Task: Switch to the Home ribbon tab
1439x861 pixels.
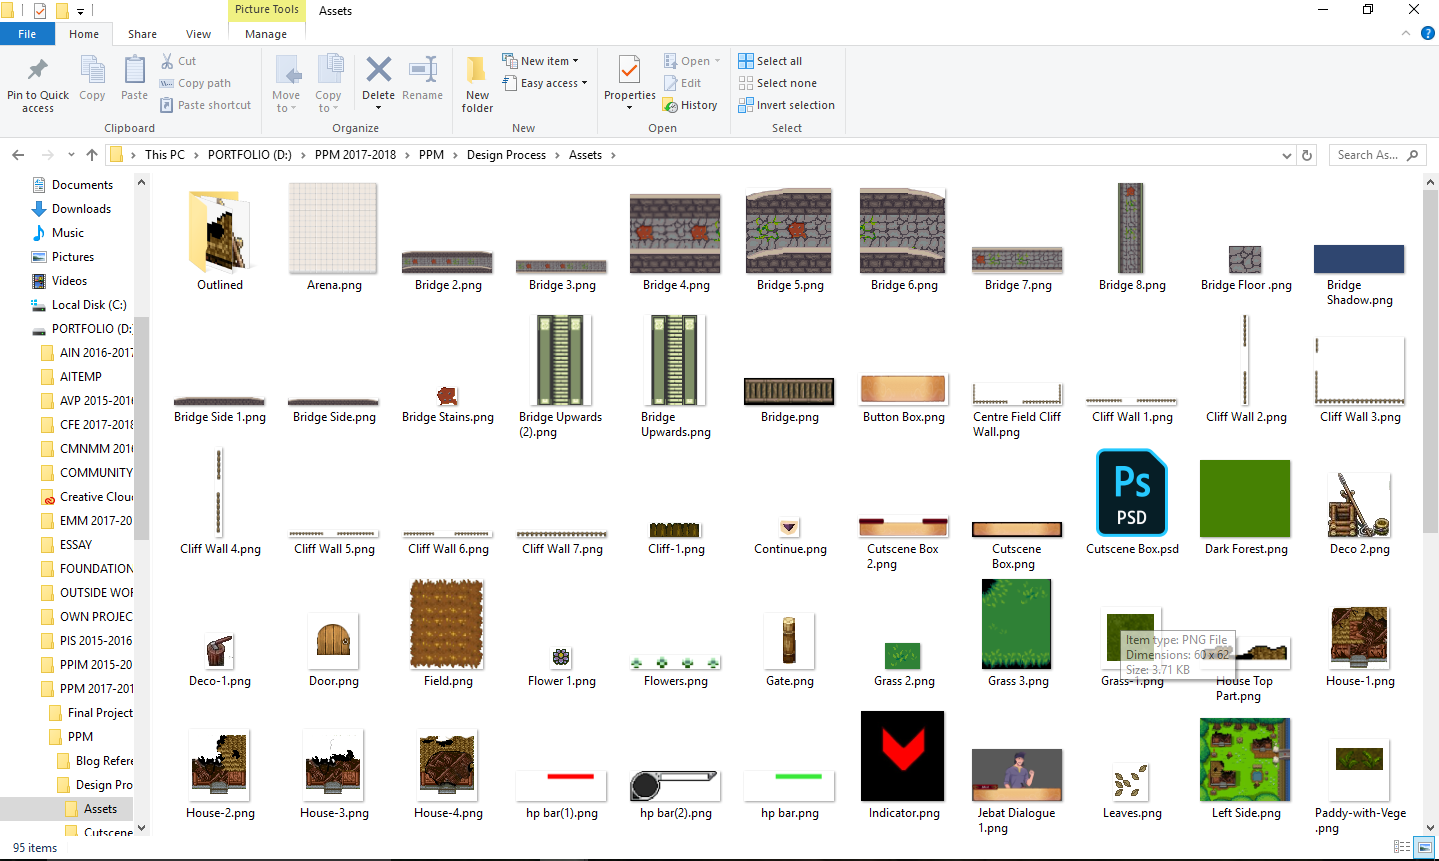Action: click(x=84, y=34)
